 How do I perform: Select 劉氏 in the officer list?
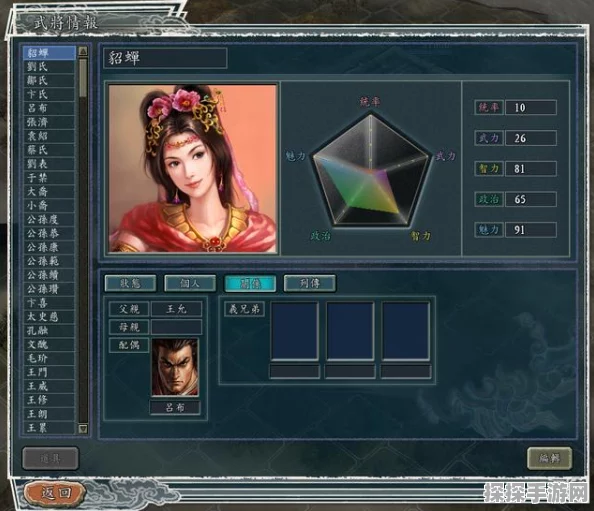[x=49, y=67]
